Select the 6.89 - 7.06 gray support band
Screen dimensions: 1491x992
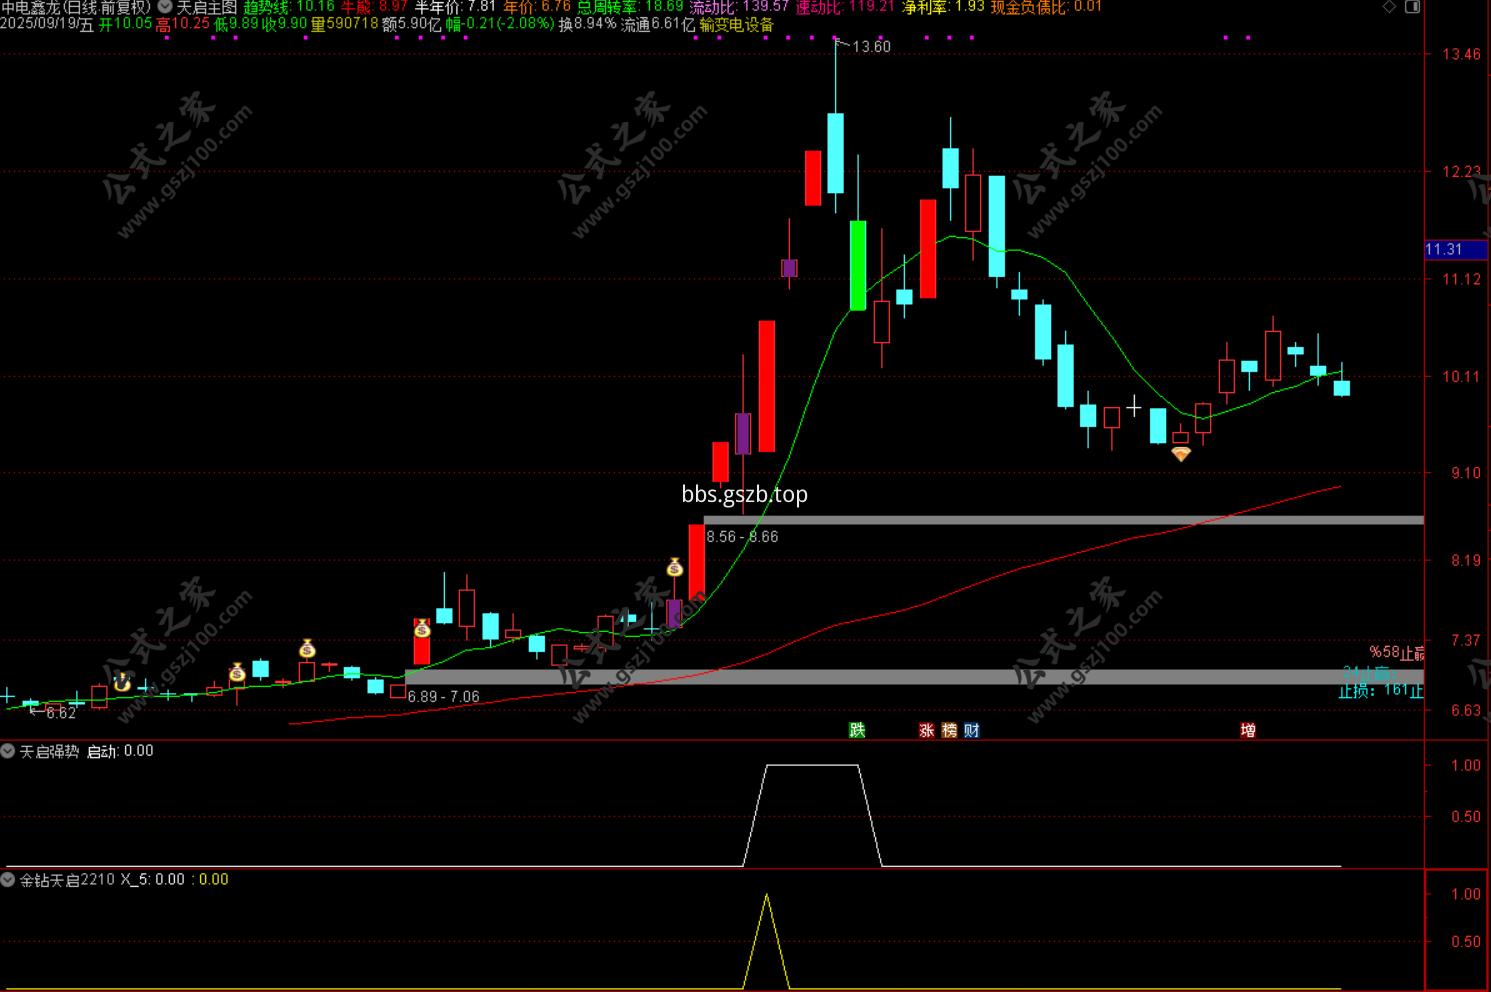913,677
